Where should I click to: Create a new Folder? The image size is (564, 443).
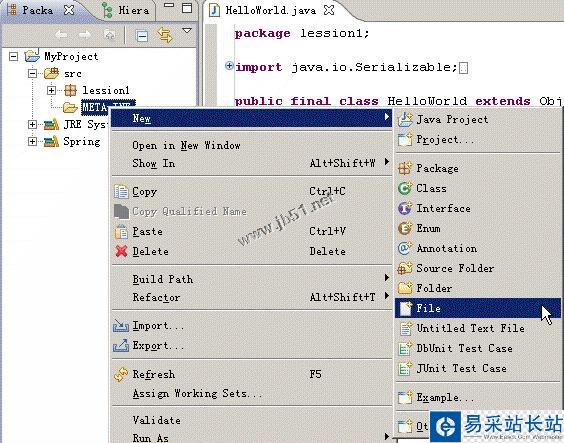tap(478, 288)
